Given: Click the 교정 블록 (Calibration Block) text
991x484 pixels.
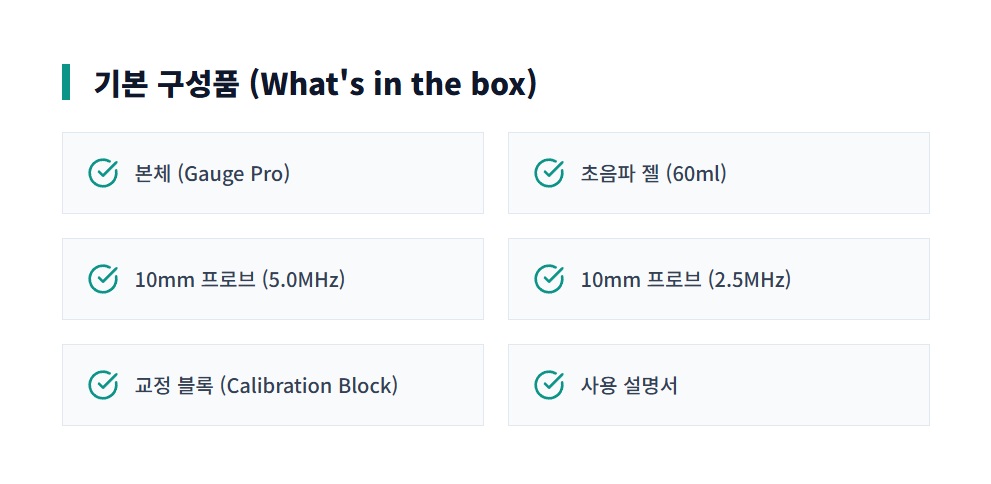Looking at the screenshot, I should click(266, 385).
